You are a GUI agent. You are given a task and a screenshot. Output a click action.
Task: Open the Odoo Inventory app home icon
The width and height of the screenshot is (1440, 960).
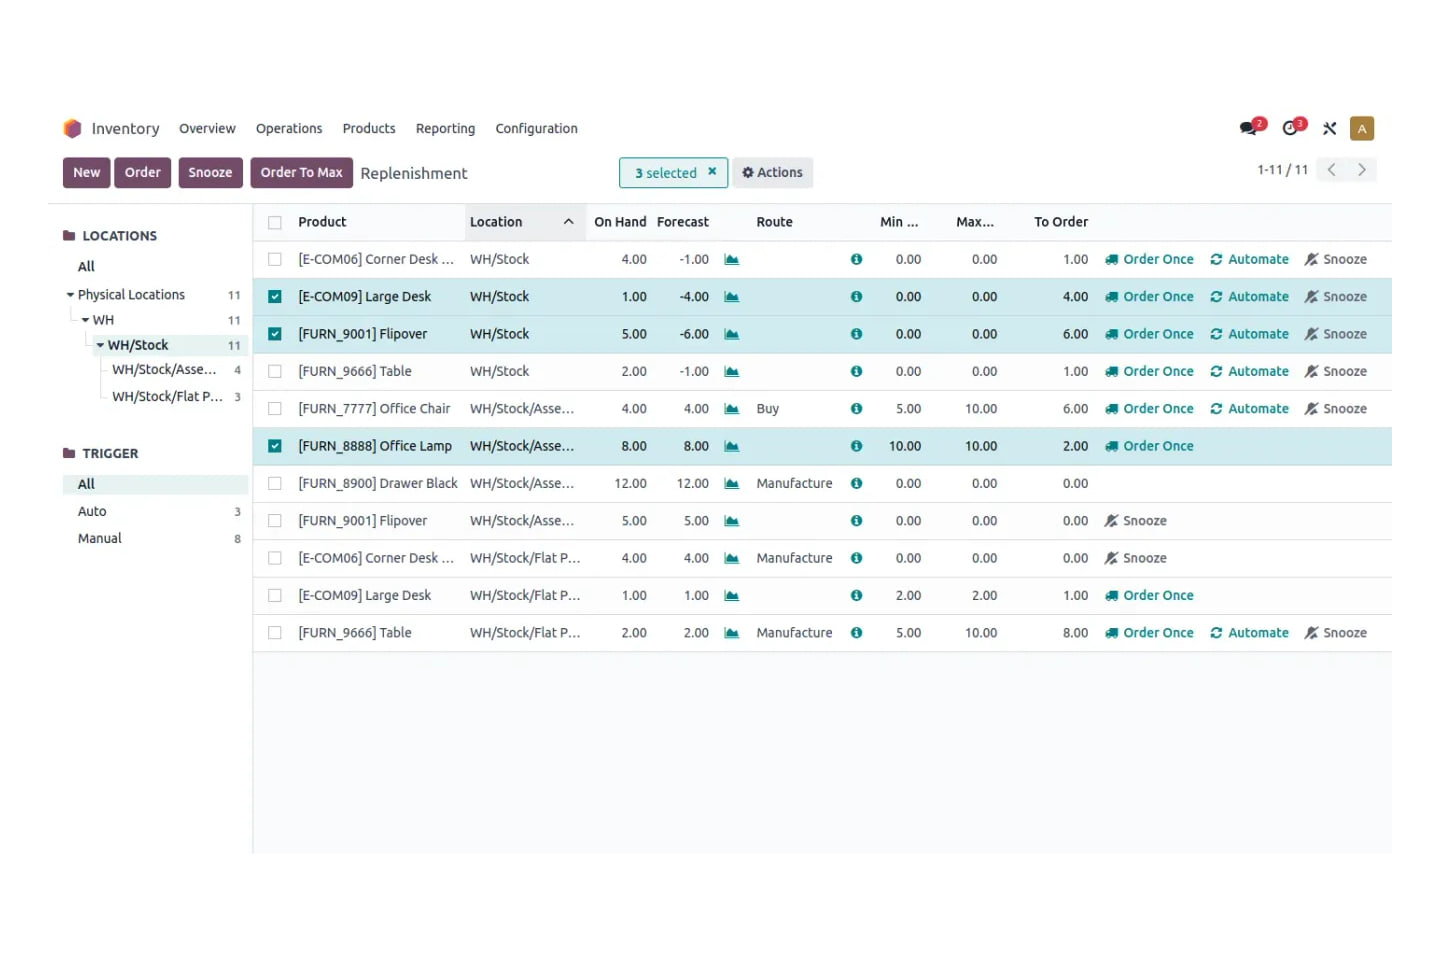72,128
